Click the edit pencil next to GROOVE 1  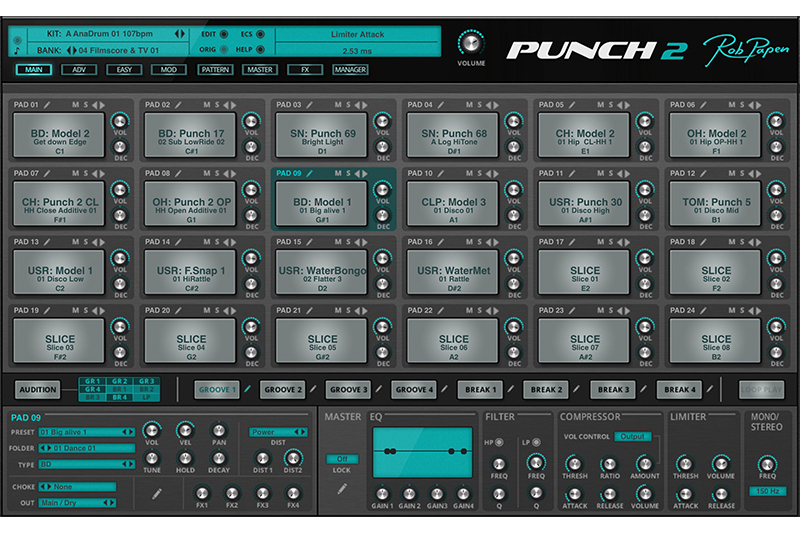pyautogui.click(x=247, y=389)
